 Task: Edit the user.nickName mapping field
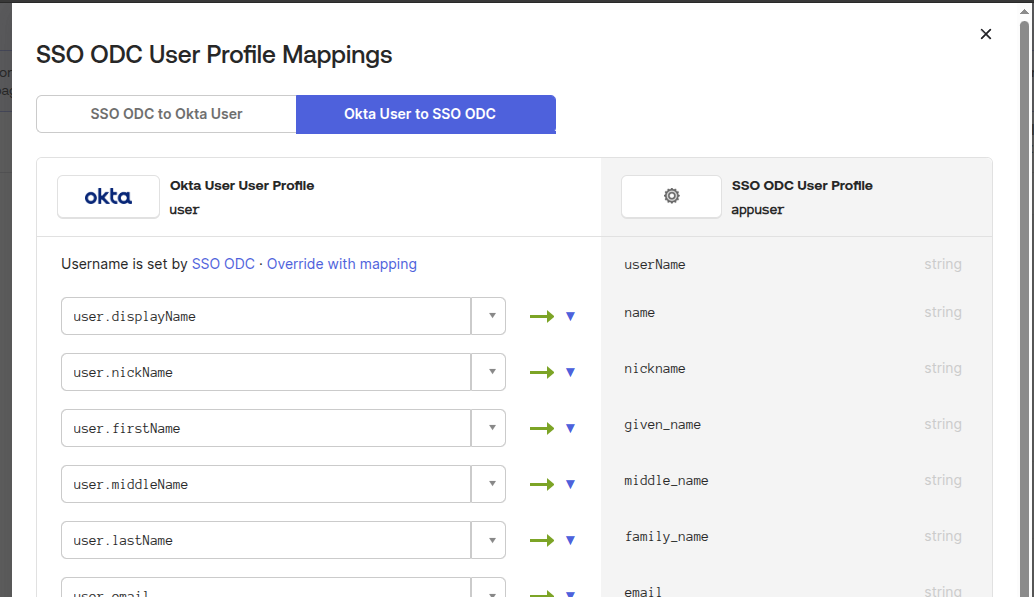266,372
